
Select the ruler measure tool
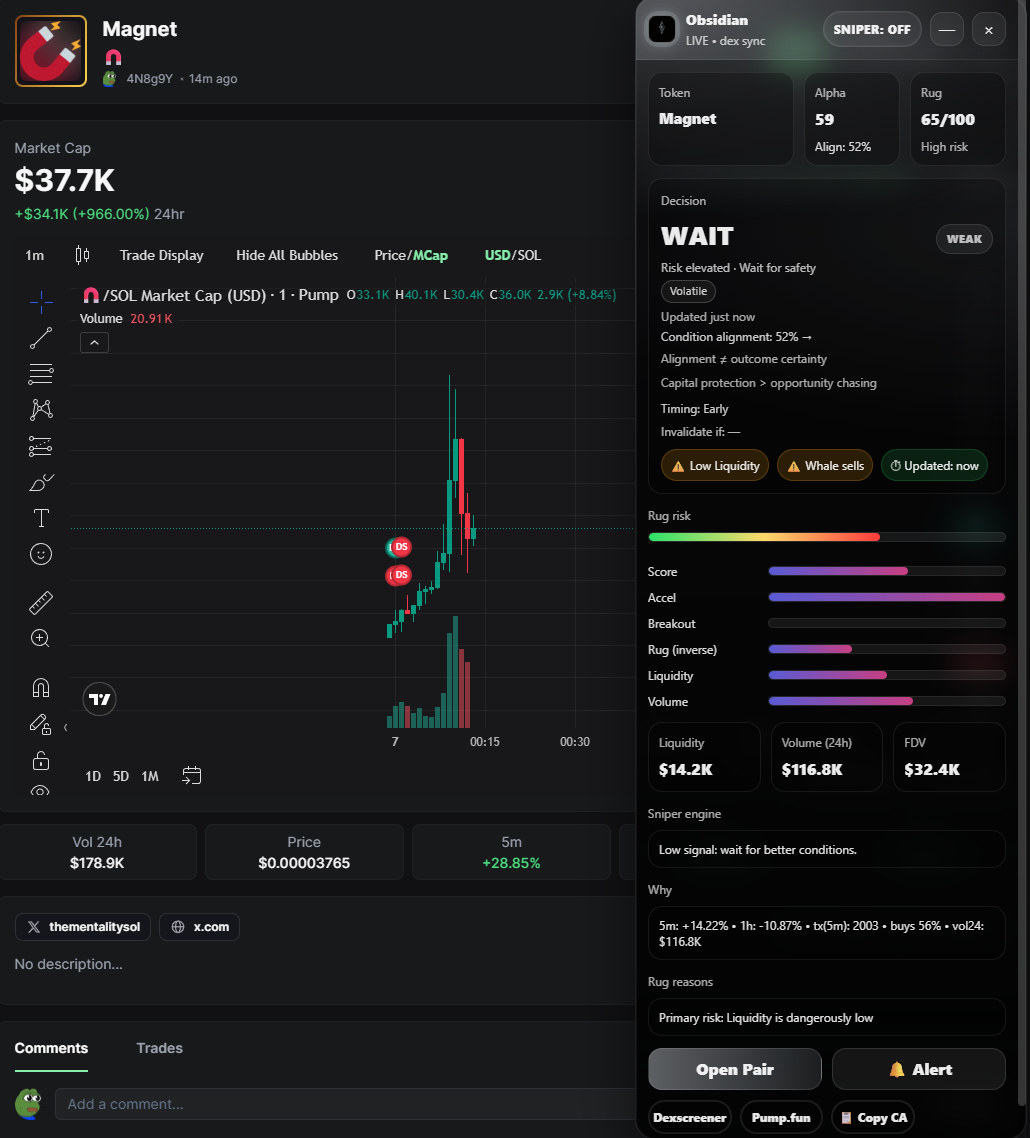click(x=41, y=602)
